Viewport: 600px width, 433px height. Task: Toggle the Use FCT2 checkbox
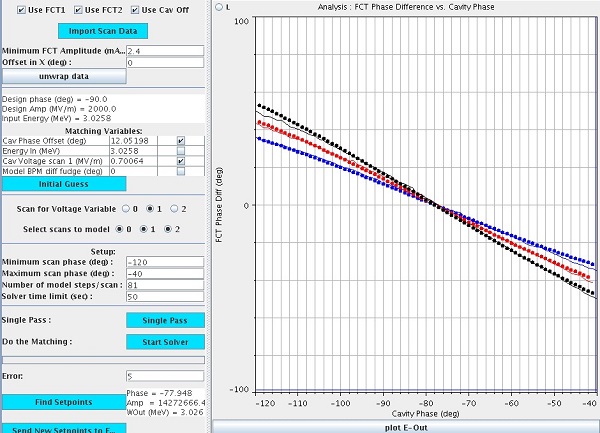click(x=81, y=10)
